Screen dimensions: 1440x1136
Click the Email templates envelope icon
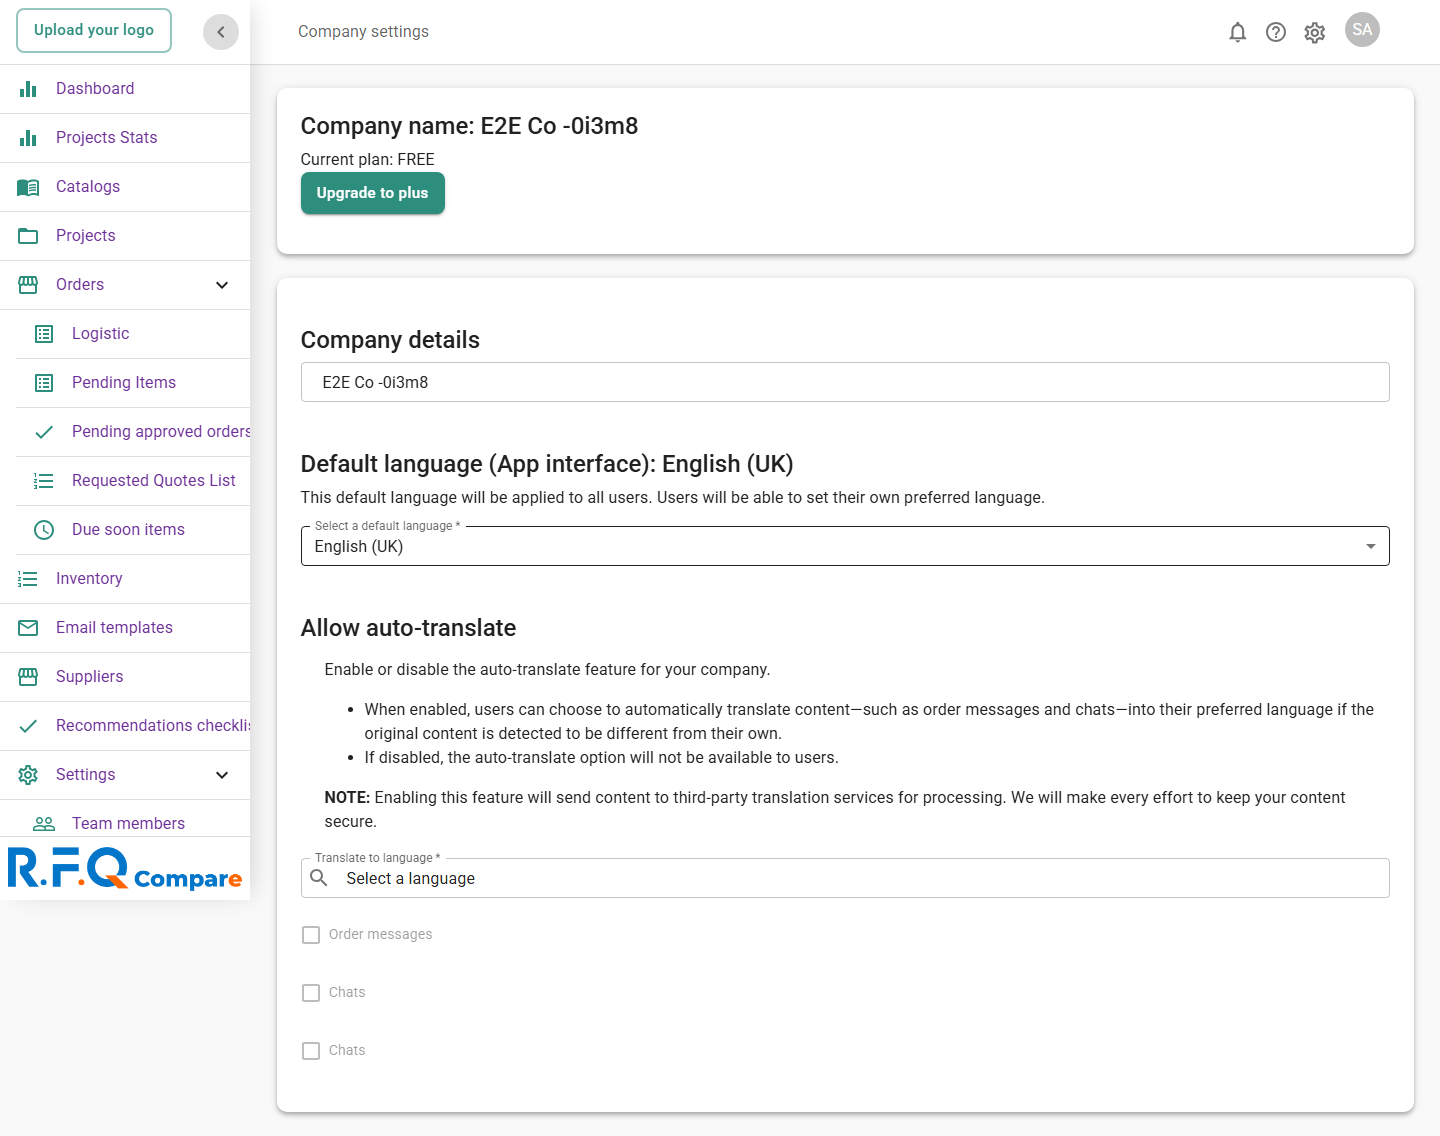(28, 628)
